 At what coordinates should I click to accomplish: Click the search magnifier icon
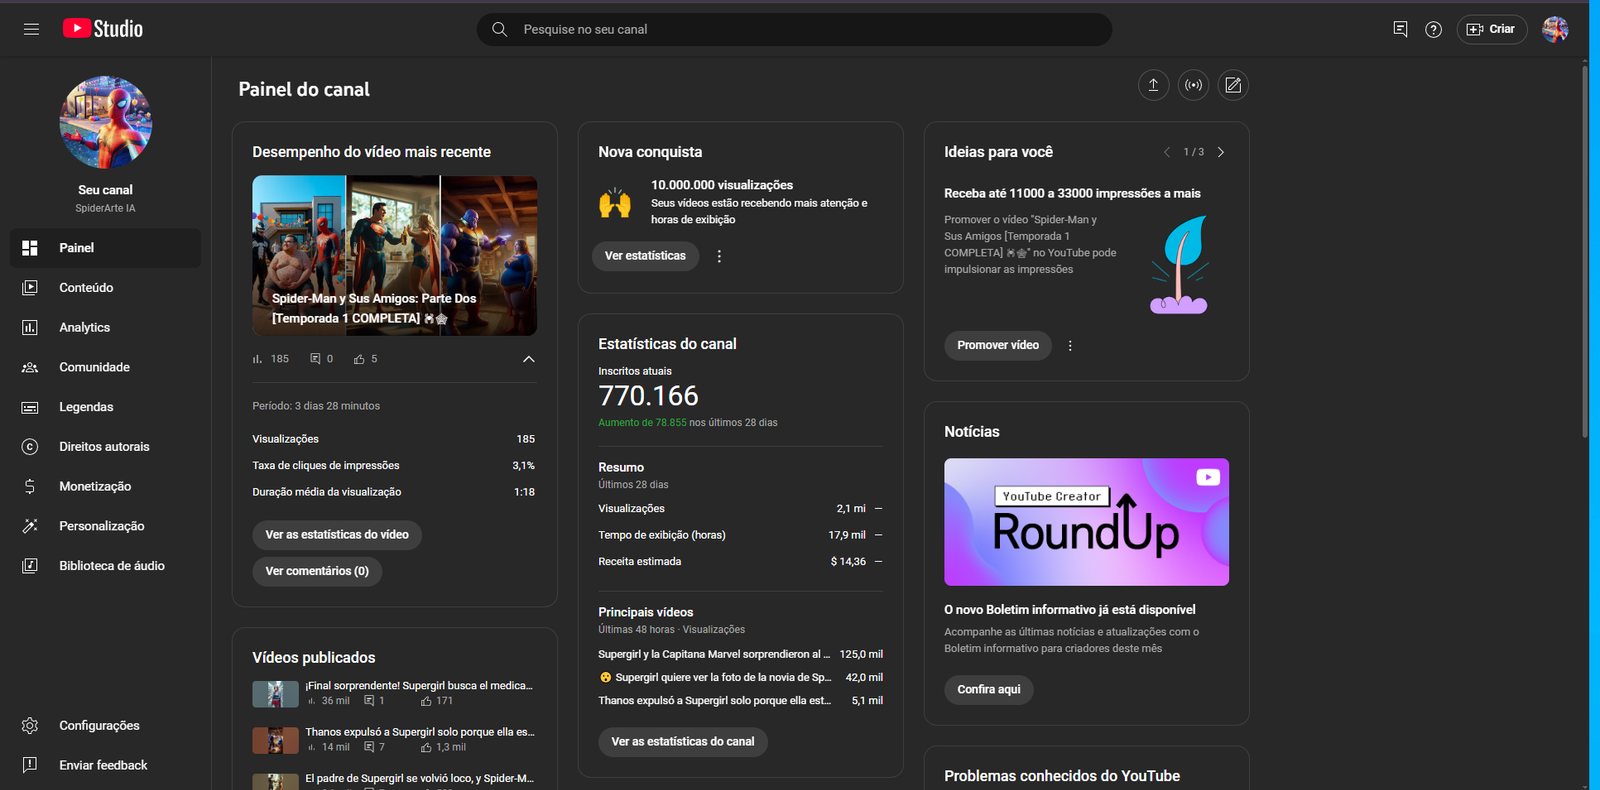(x=500, y=29)
